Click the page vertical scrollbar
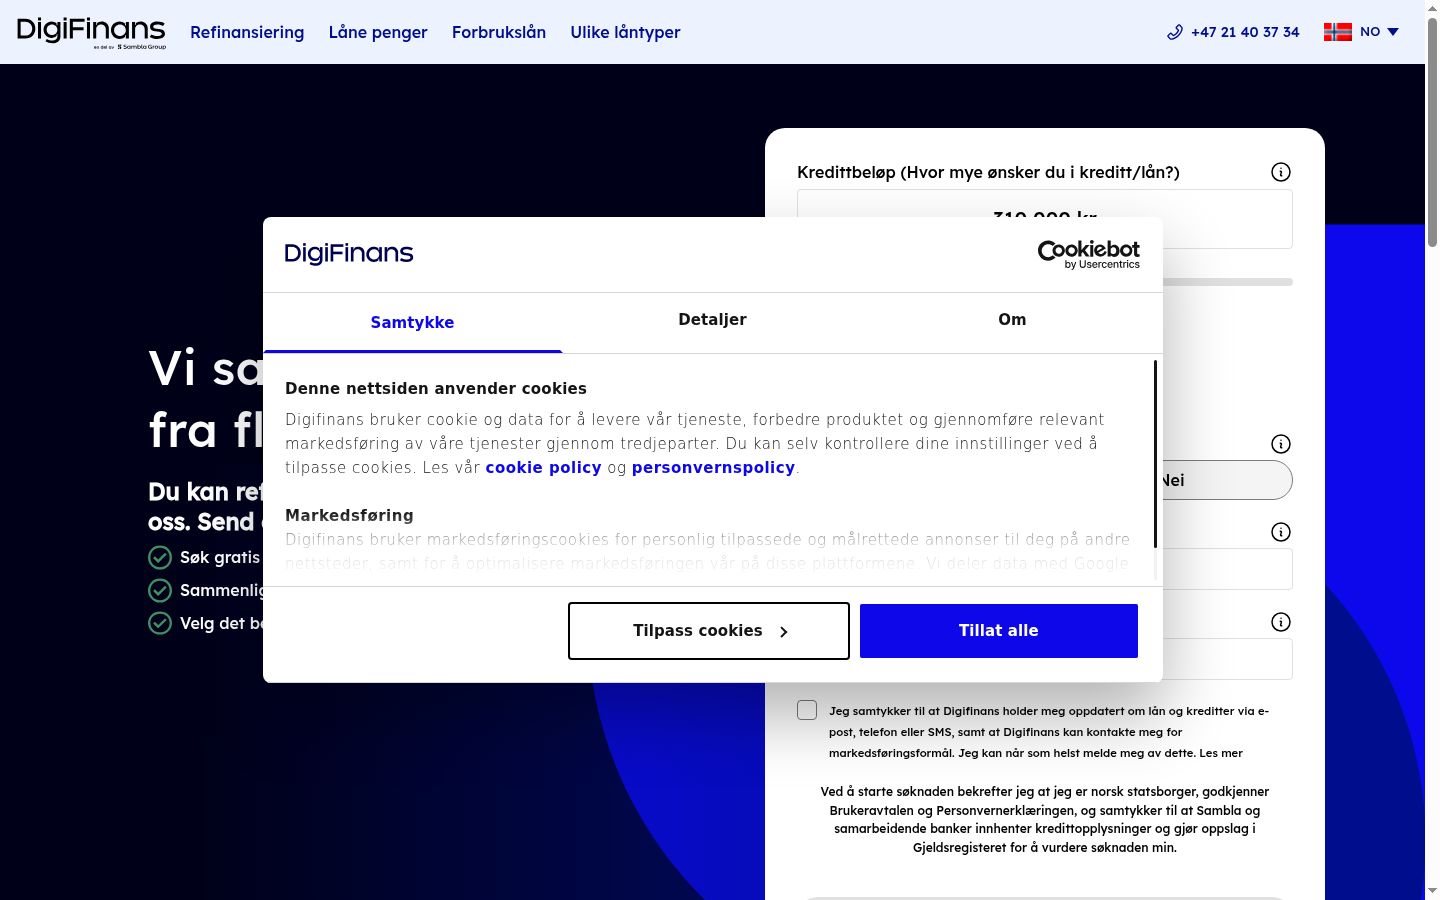The image size is (1440, 900). tap(1432, 130)
